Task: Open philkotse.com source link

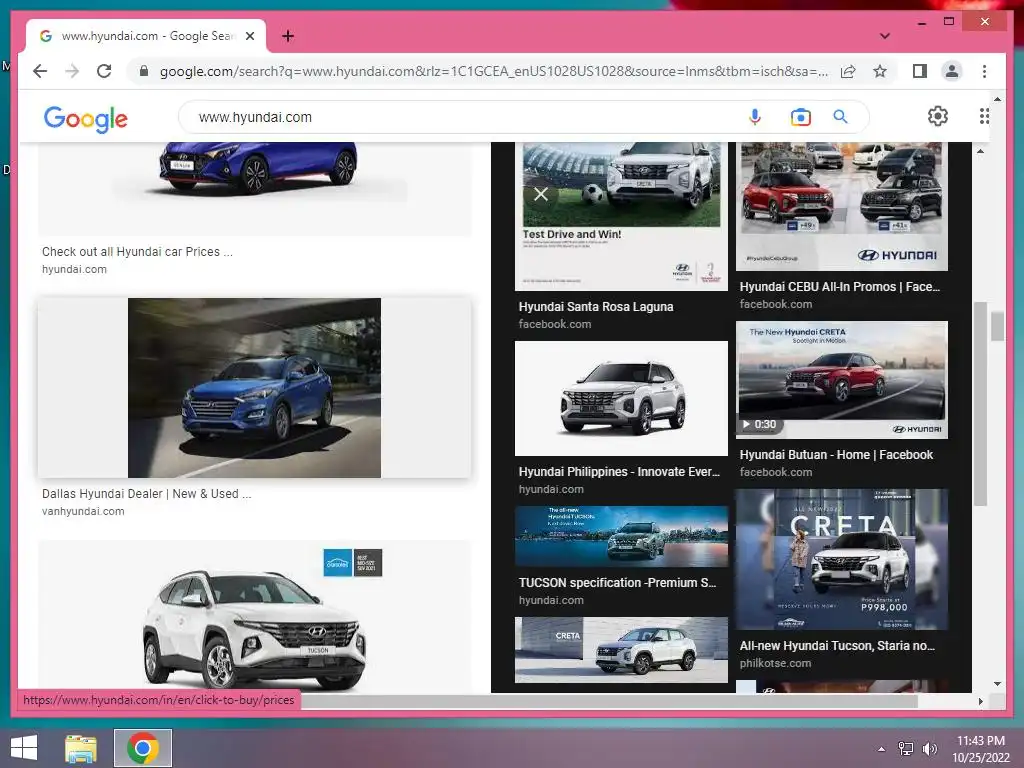Action: pos(775,663)
